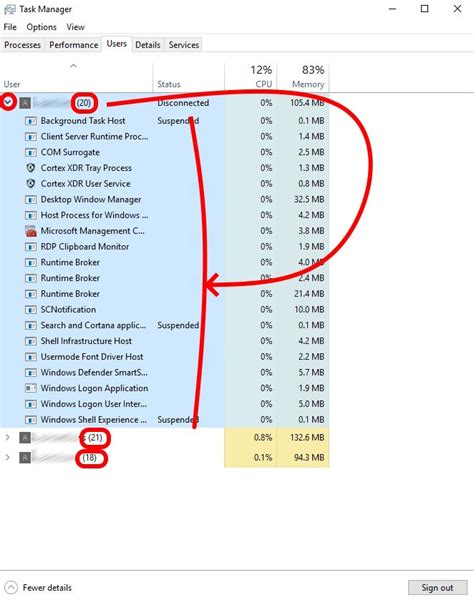The width and height of the screenshot is (474, 605).
Task: Click the Microsoft Management Console toolbox icon
Action: pyautogui.click(x=30, y=231)
